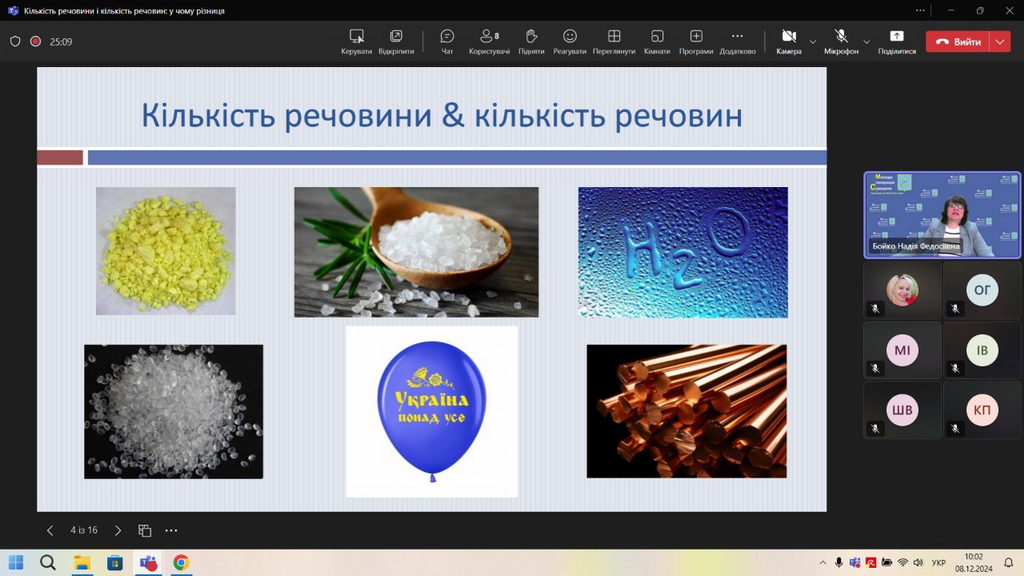
Task: Open the Переглянути view menu
Action: tap(614, 41)
